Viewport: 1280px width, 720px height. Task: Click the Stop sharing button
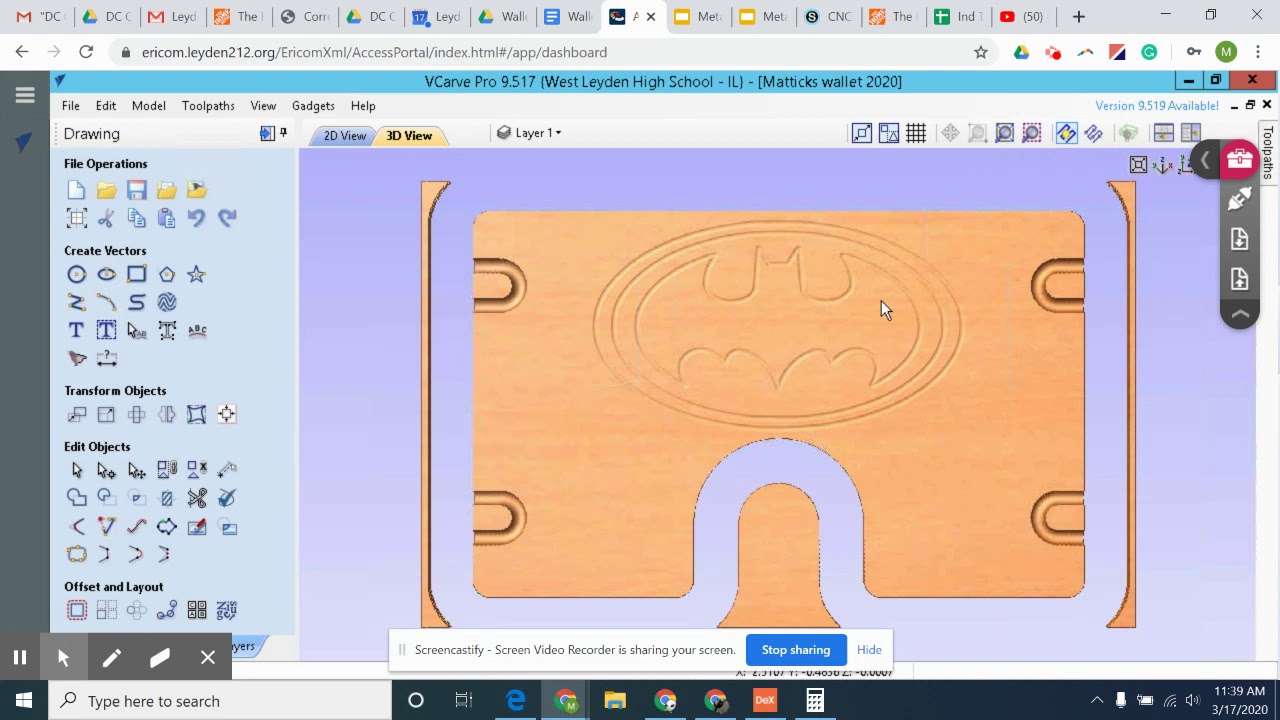(796, 650)
